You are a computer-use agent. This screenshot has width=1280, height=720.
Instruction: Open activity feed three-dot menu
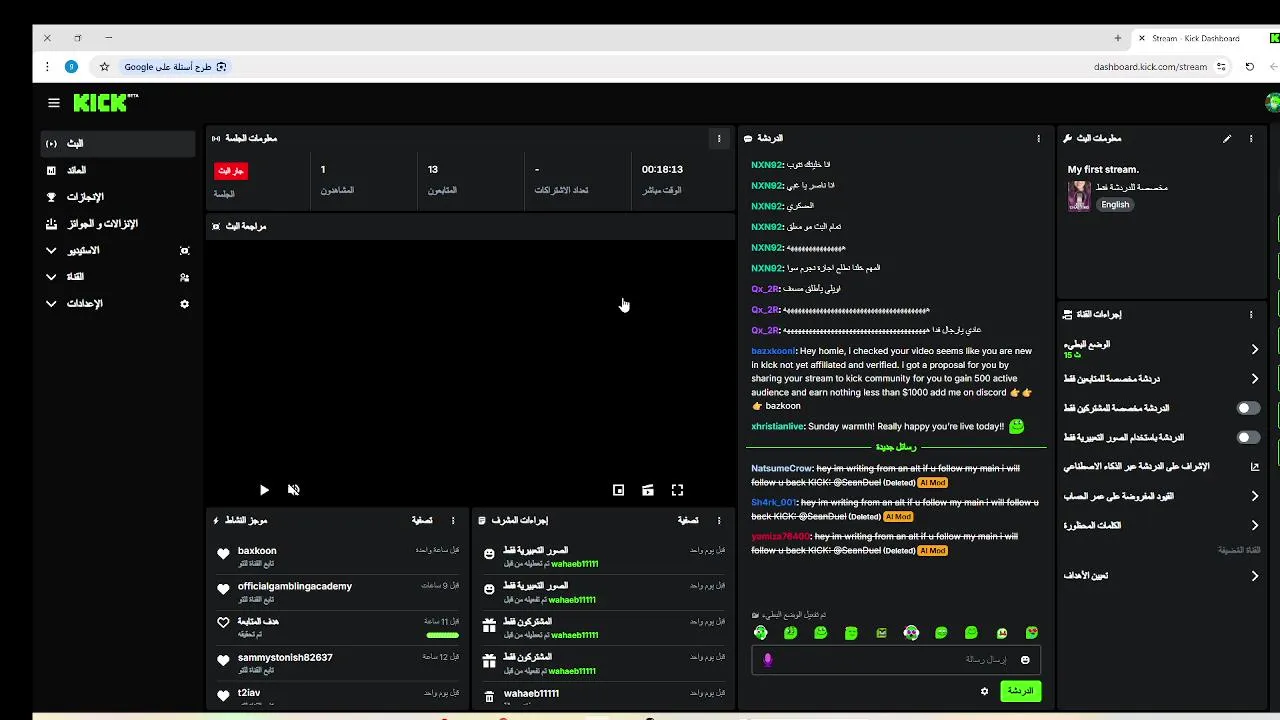click(453, 520)
